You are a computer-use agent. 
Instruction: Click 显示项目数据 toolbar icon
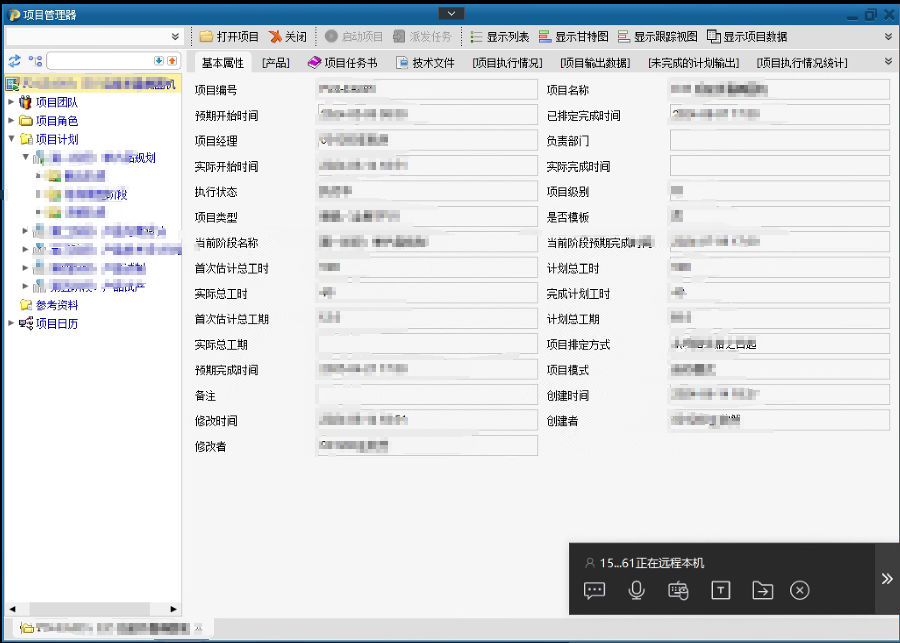[x=714, y=37]
